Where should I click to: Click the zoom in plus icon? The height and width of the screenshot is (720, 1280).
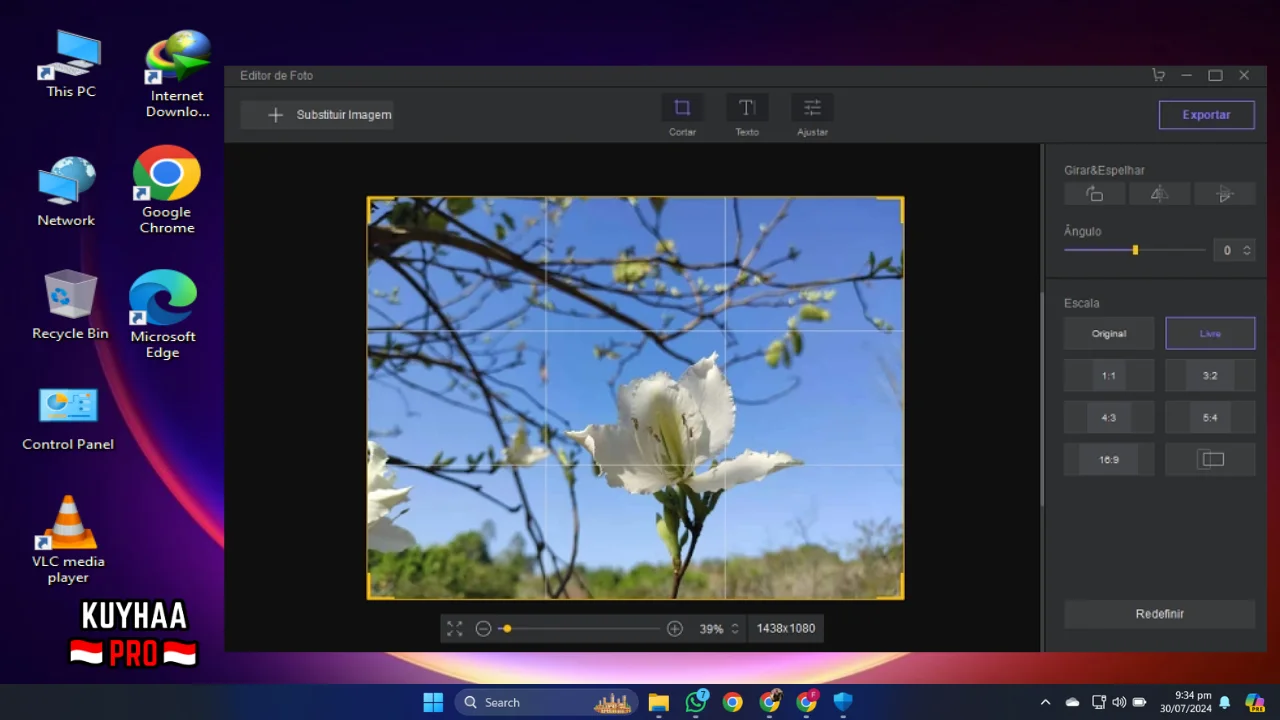[675, 629]
